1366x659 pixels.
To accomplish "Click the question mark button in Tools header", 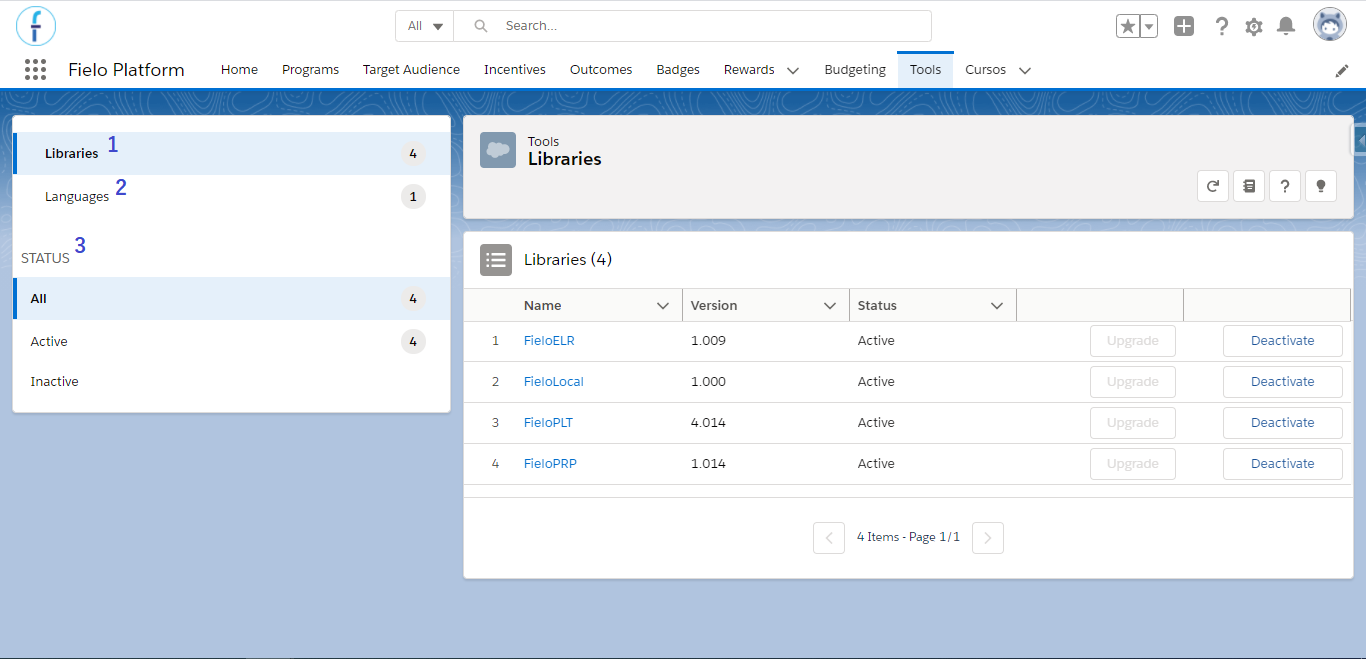I will click(x=1285, y=186).
